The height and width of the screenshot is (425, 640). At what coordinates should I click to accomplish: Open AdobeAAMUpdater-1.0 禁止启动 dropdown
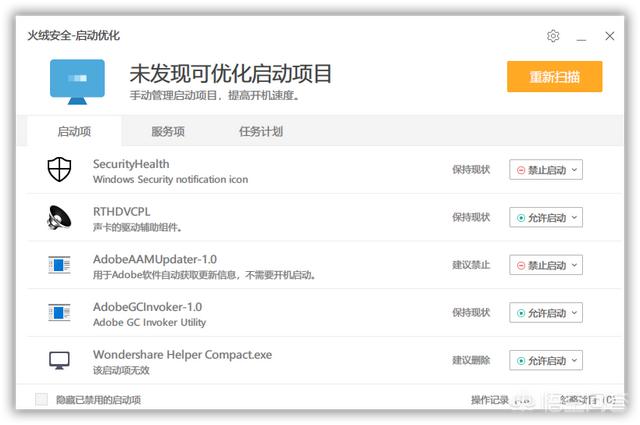[546, 265]
